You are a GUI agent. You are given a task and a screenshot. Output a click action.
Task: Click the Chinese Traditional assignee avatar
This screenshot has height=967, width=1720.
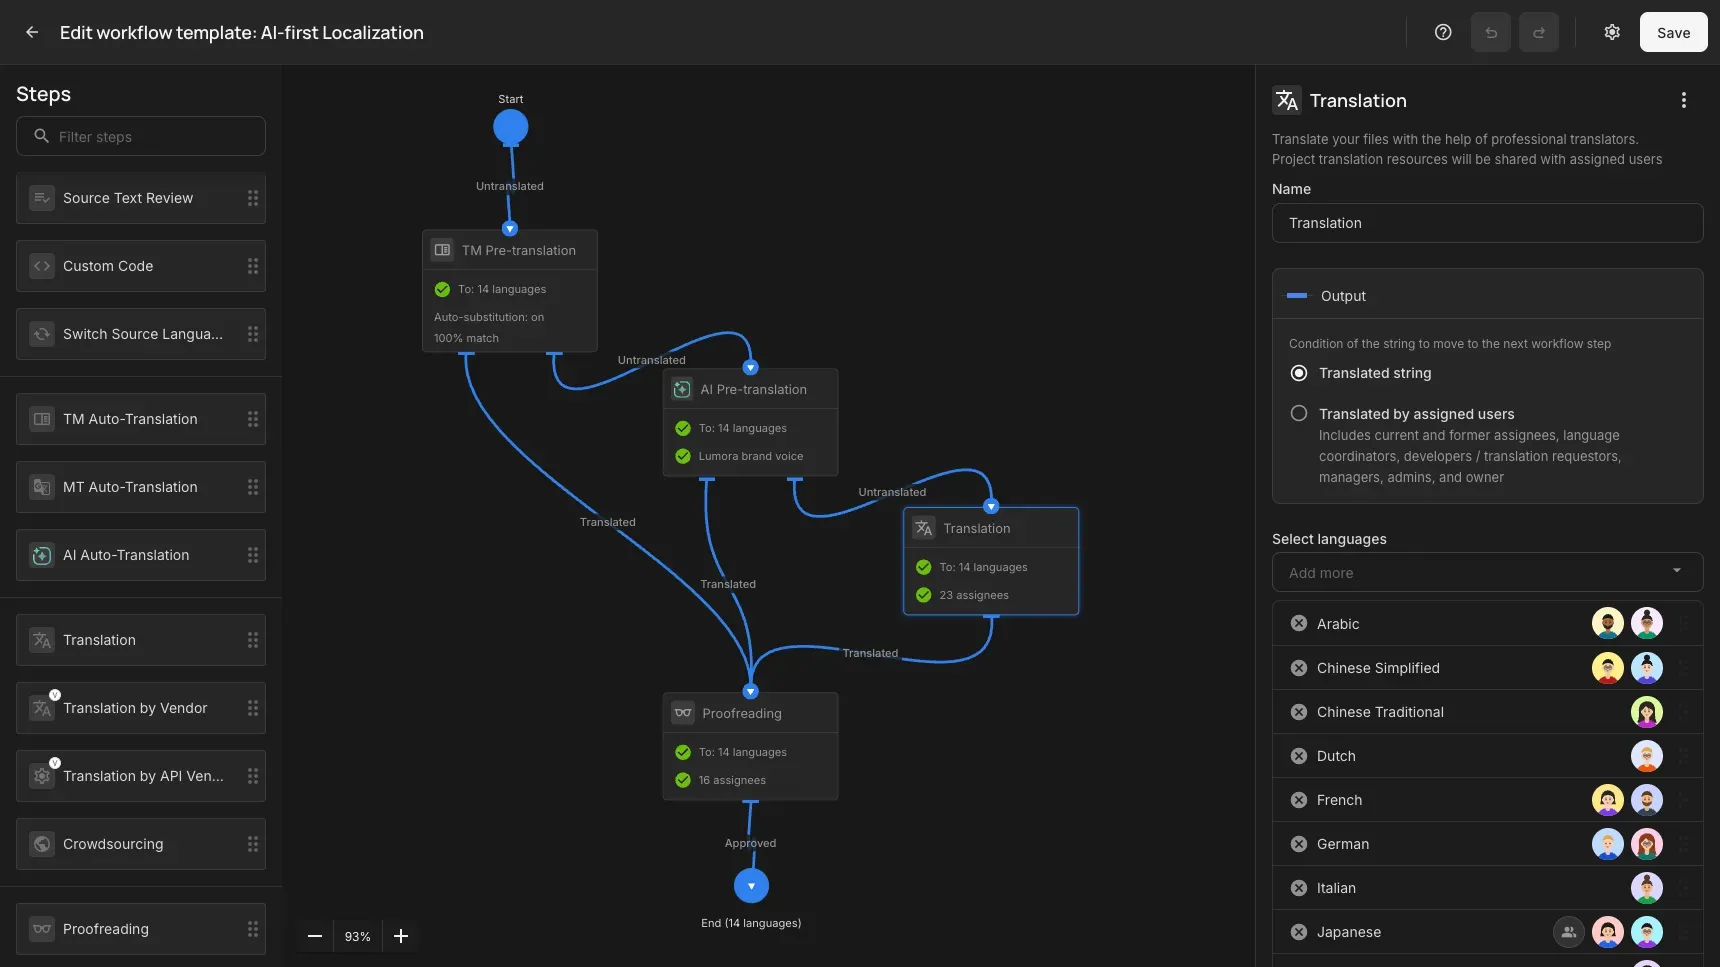pos(1646,712)
